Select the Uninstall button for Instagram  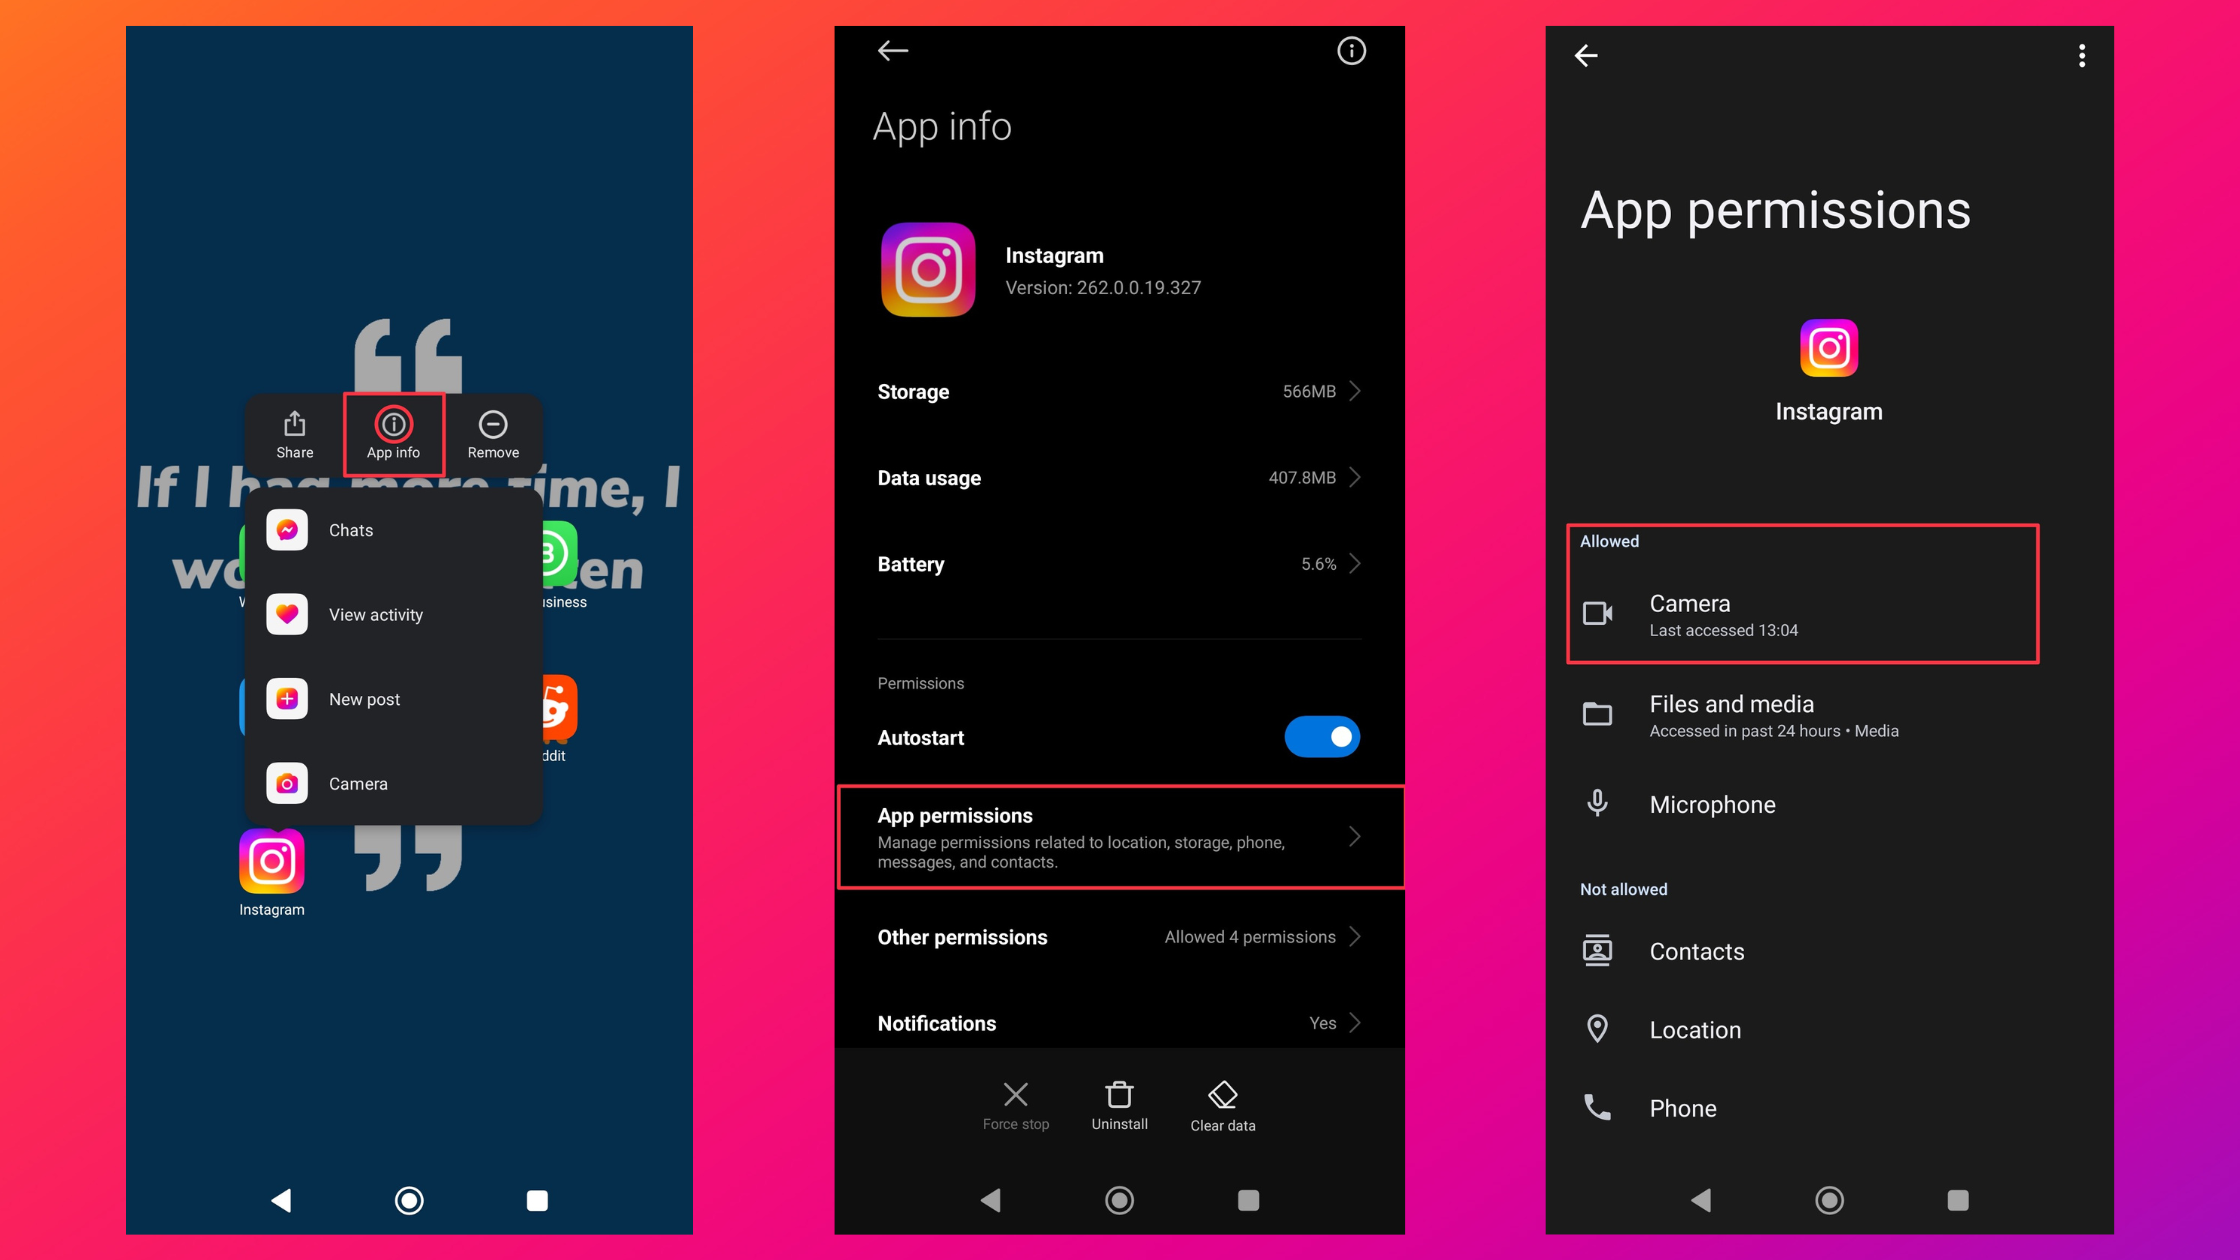(1118, 1103)
